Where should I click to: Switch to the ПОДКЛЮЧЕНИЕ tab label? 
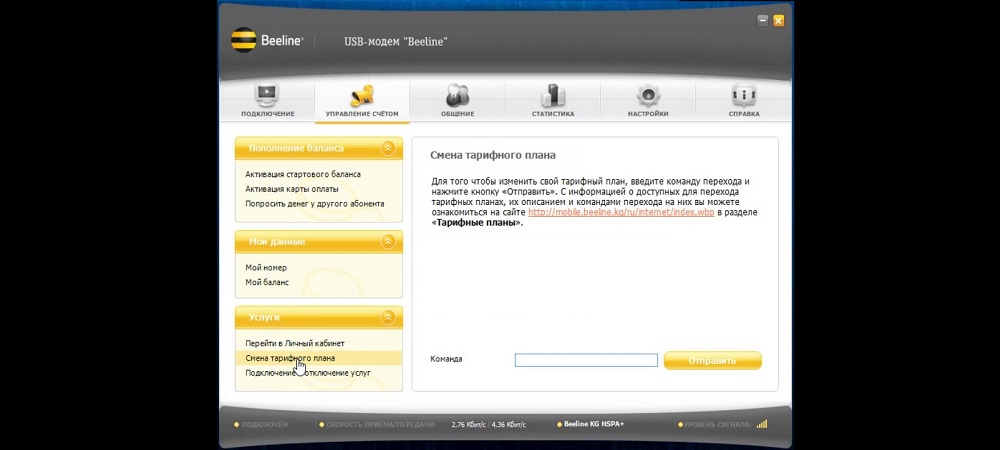coord(267,114)
